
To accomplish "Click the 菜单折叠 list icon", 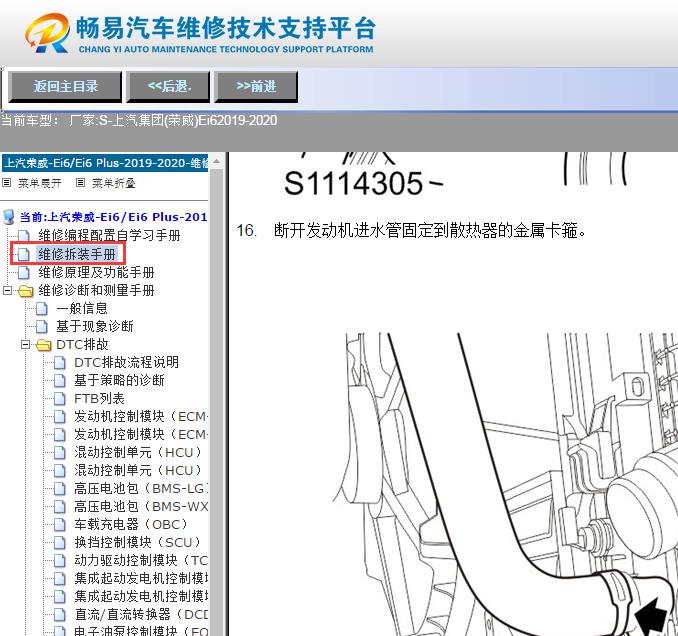I will (x=80, y=183).
